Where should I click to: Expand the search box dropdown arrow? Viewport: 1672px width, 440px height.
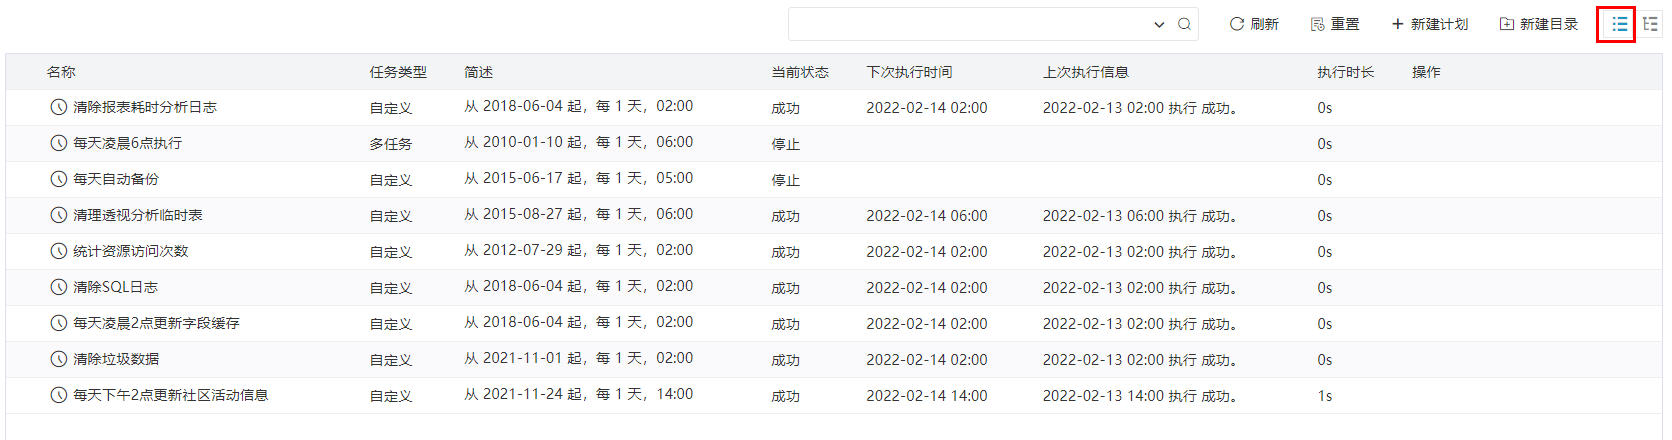click(x=1159, y=24)
